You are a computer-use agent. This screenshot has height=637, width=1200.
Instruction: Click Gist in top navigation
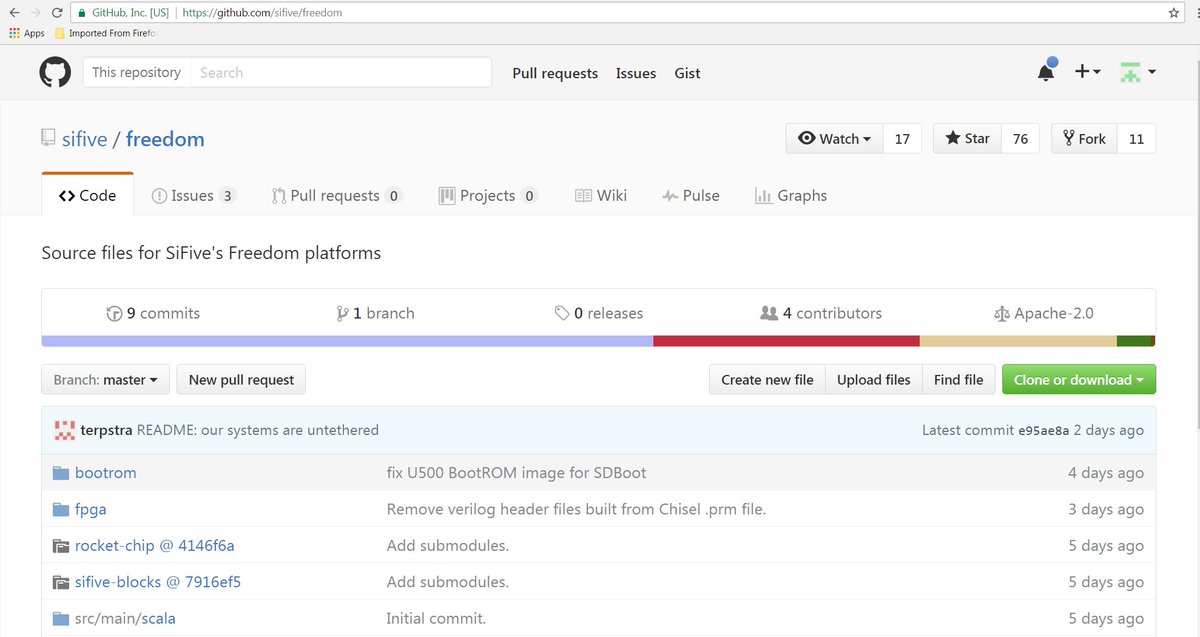point(687,73)
